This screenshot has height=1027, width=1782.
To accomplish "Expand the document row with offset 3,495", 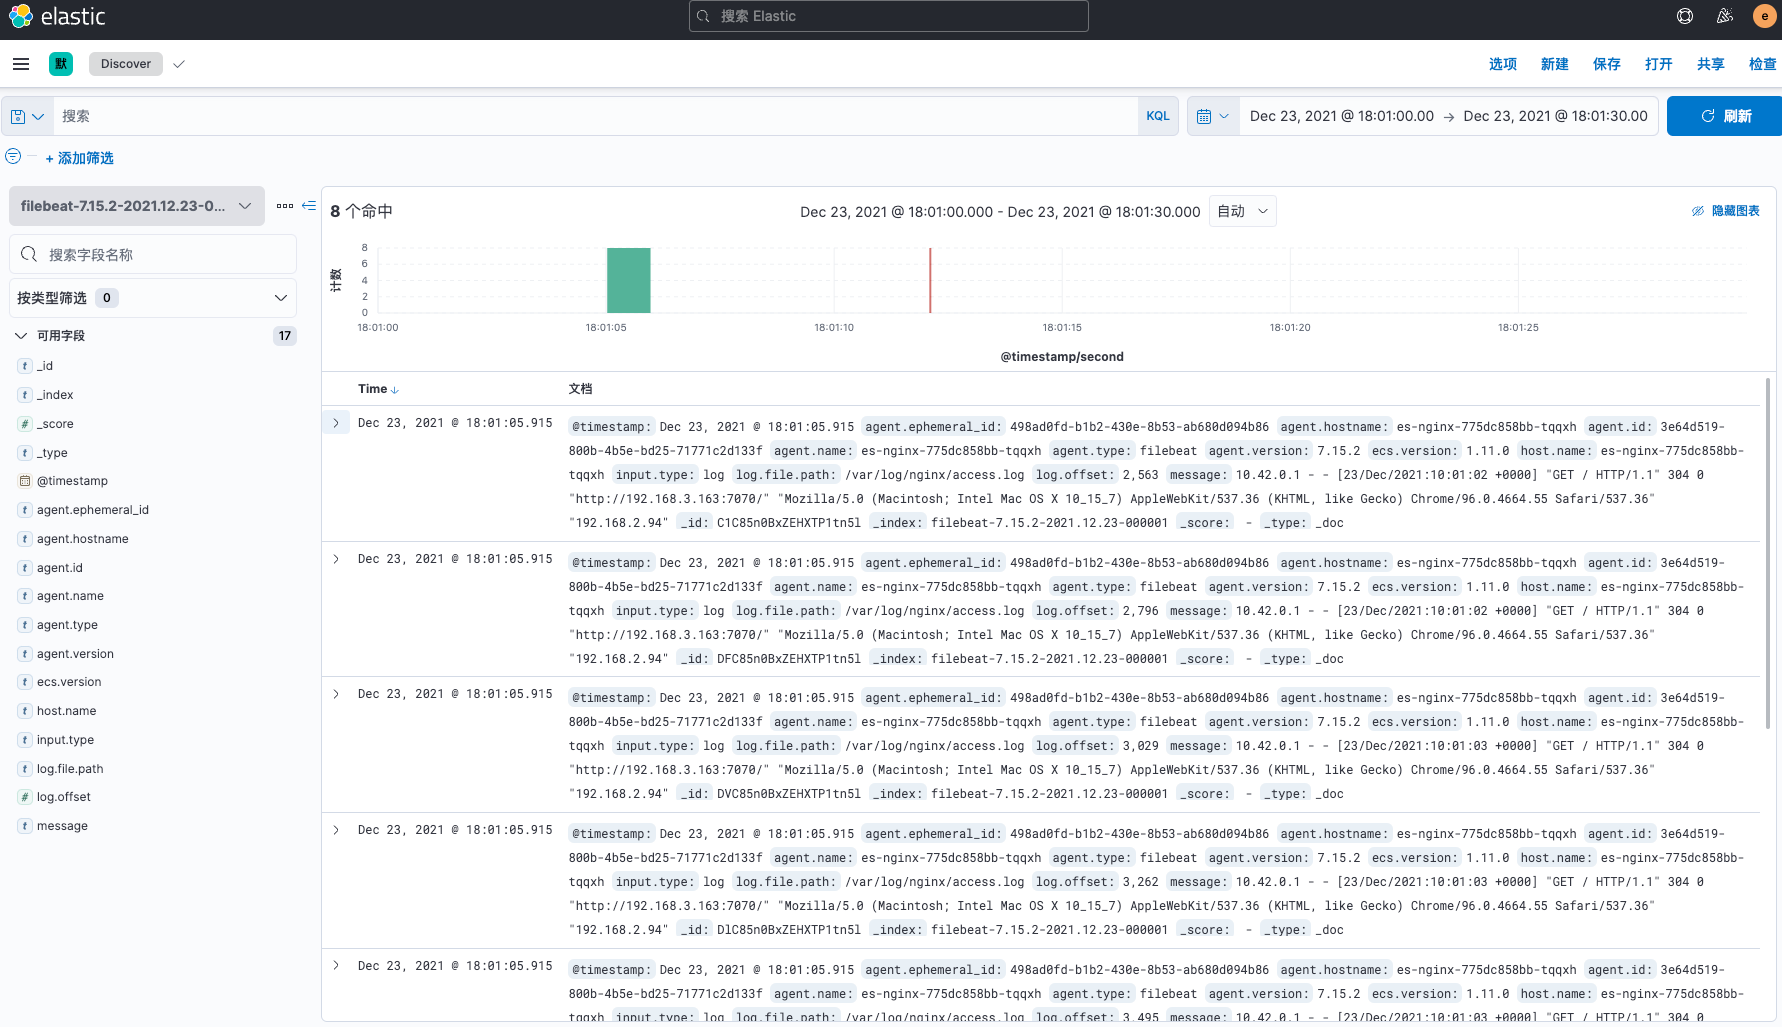I will 336,966.
